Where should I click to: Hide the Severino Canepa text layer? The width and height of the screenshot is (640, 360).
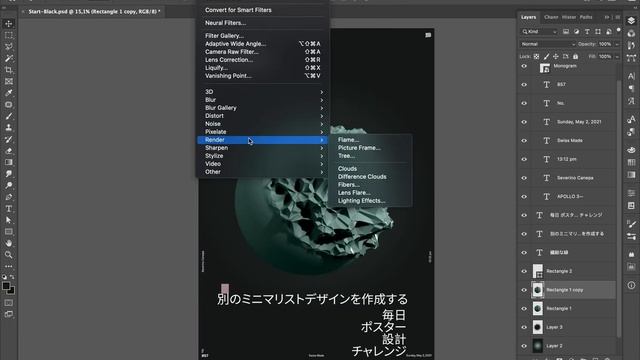pos(524,178)
